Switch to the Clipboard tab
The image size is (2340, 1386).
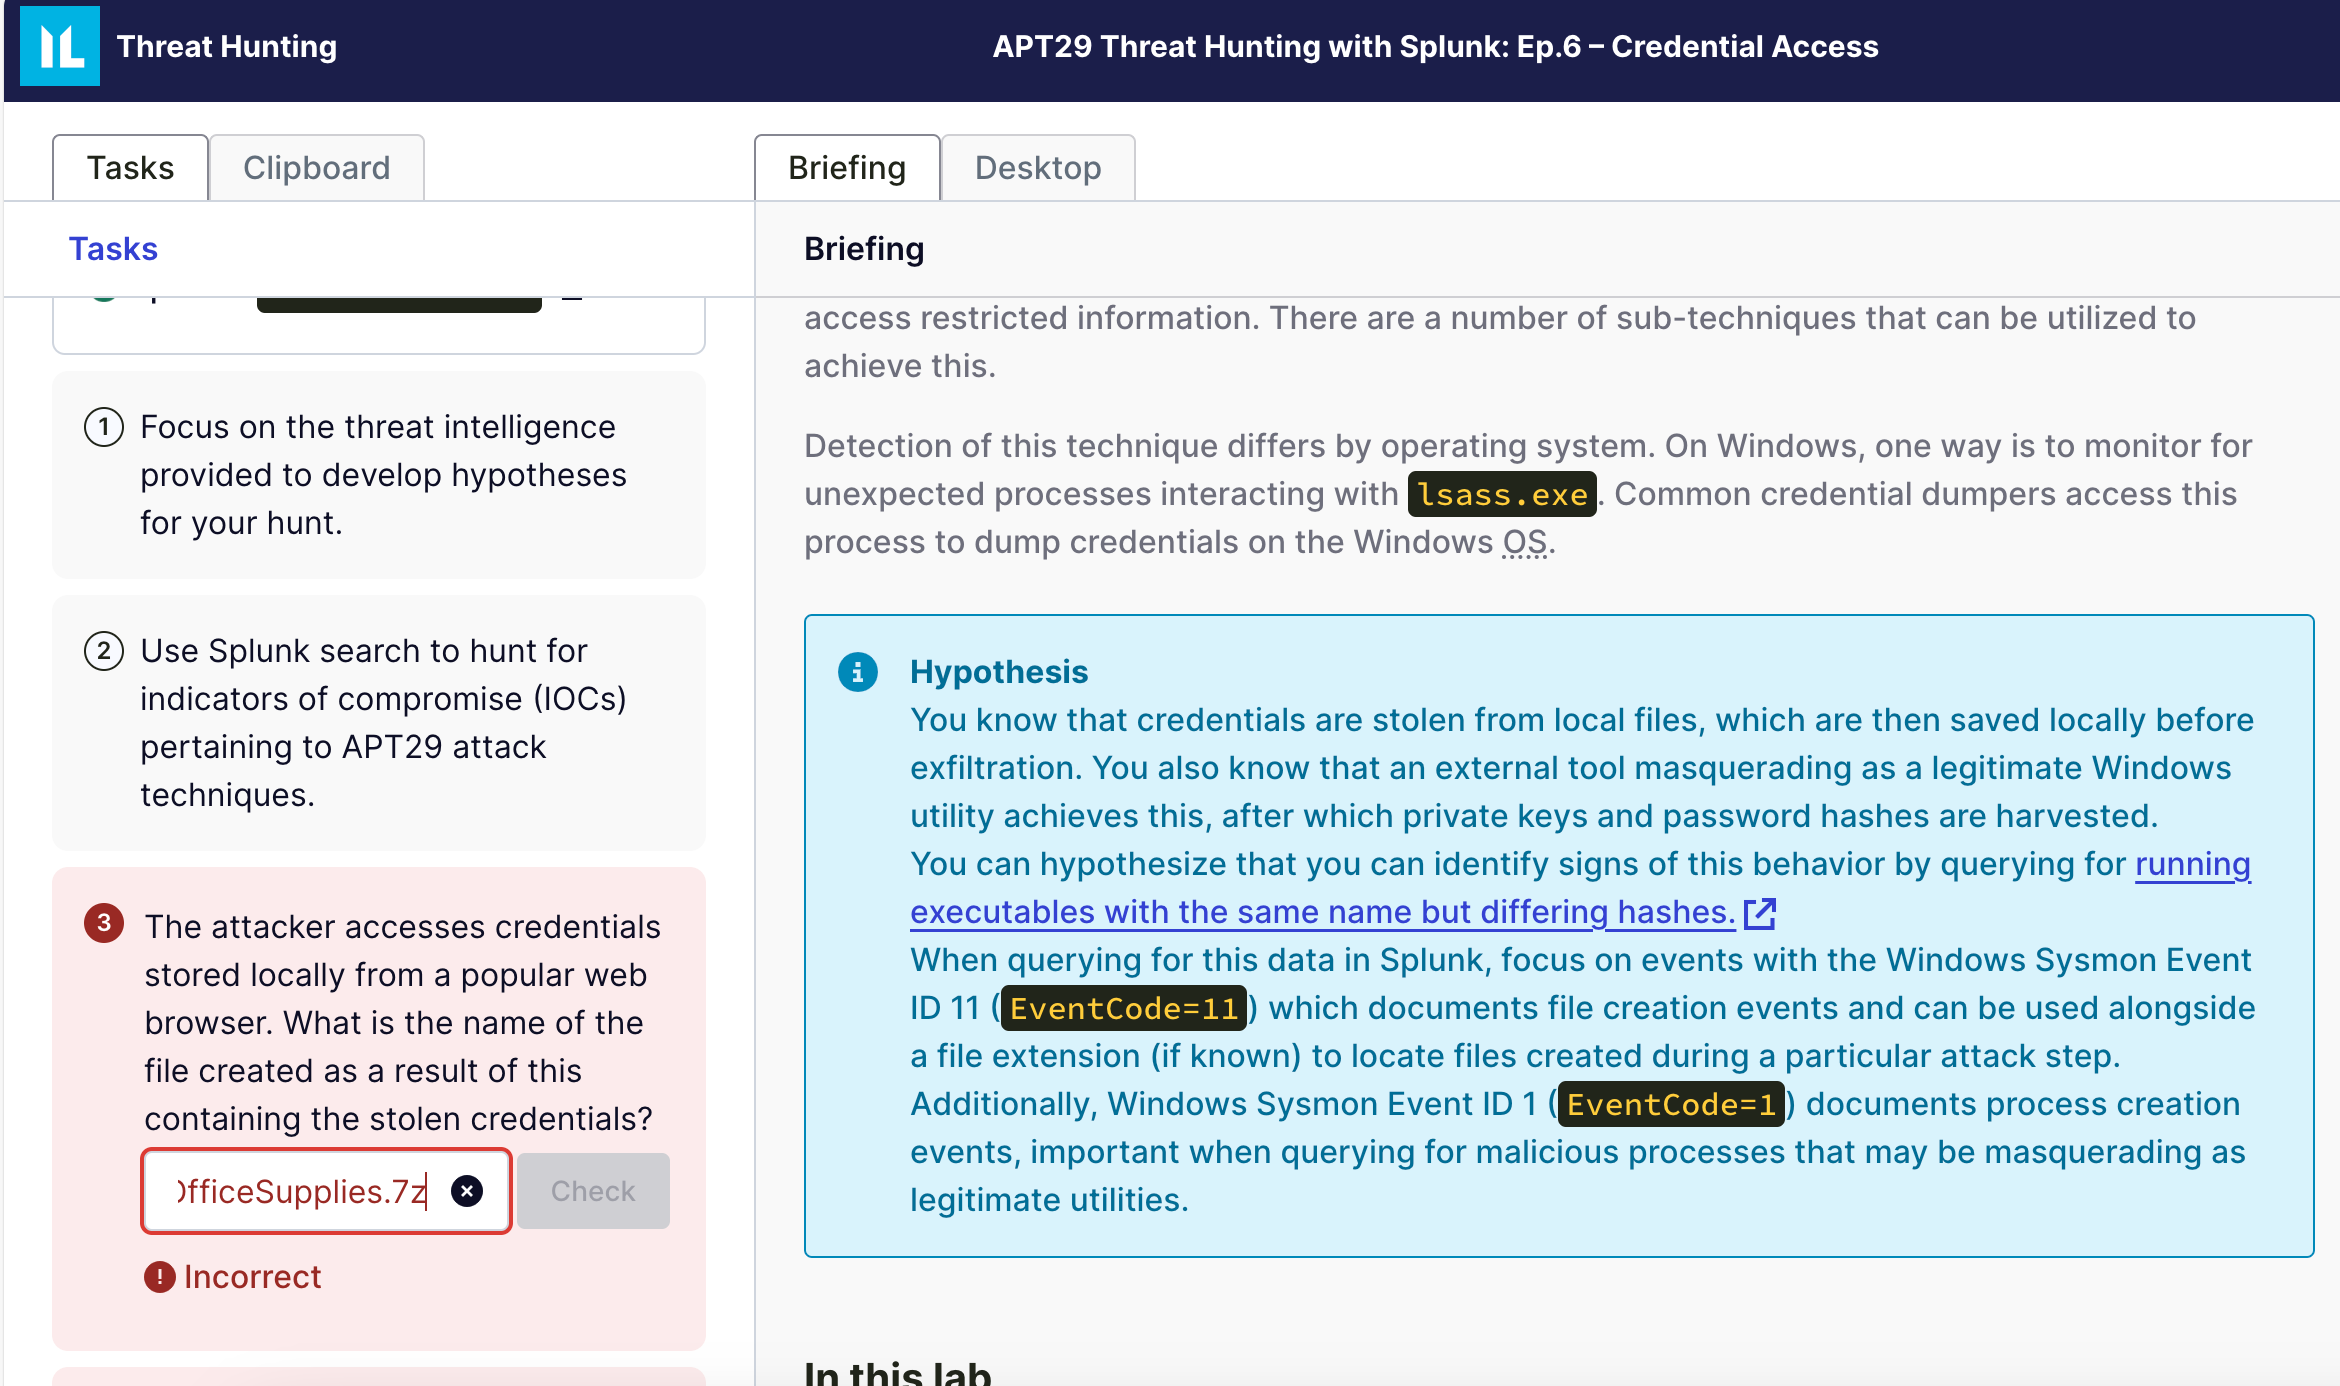317,167
